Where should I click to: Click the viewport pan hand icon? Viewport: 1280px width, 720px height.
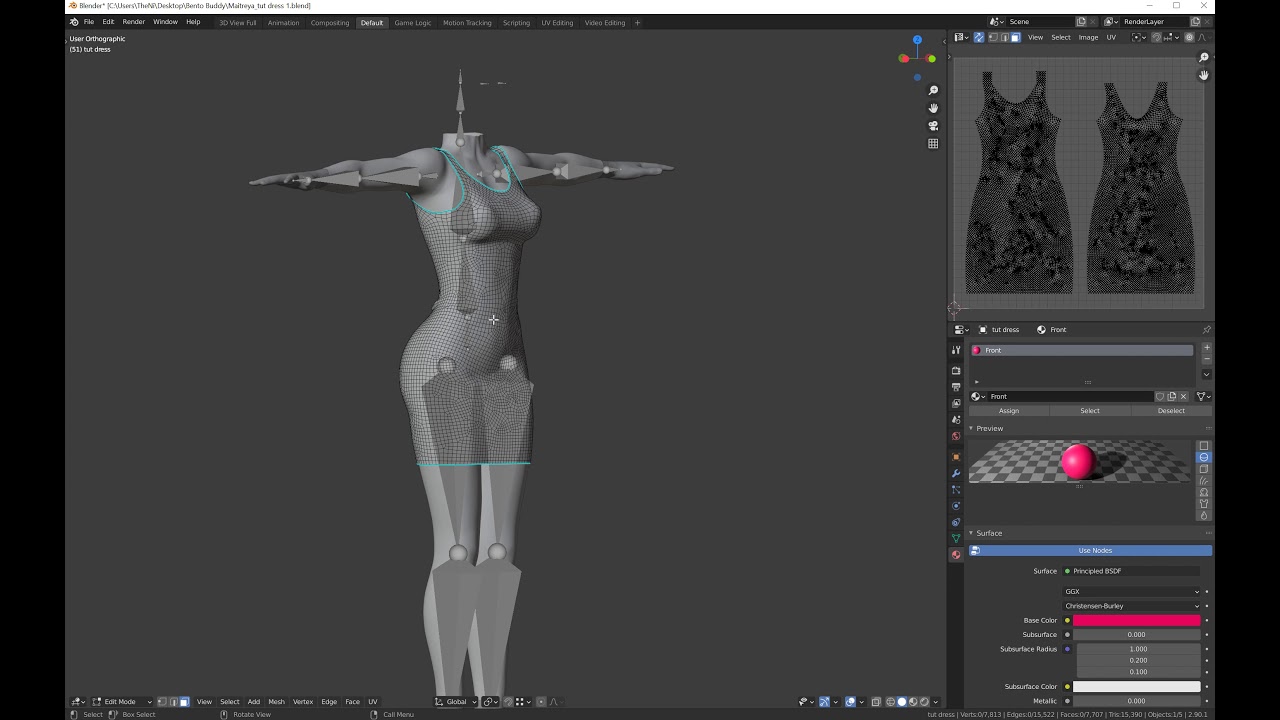point(933,108)
